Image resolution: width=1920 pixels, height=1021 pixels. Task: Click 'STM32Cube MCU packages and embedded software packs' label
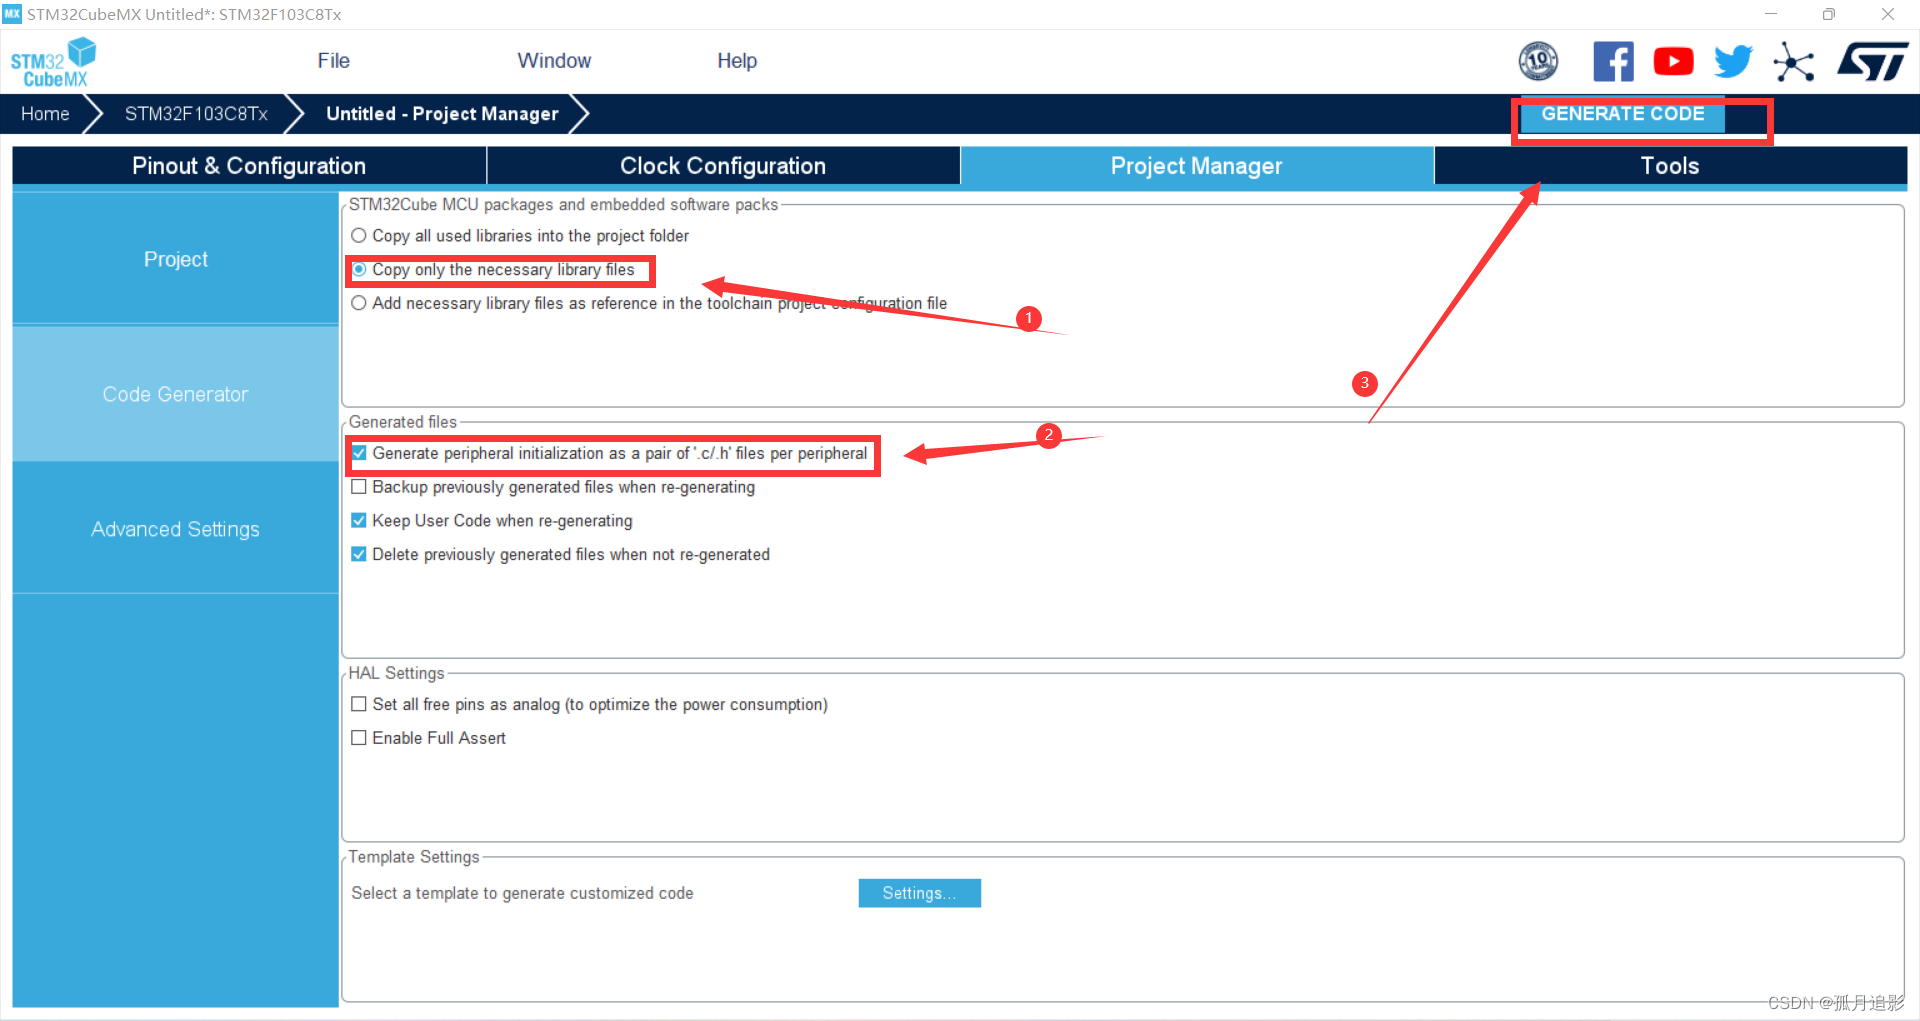click(563, 204)
